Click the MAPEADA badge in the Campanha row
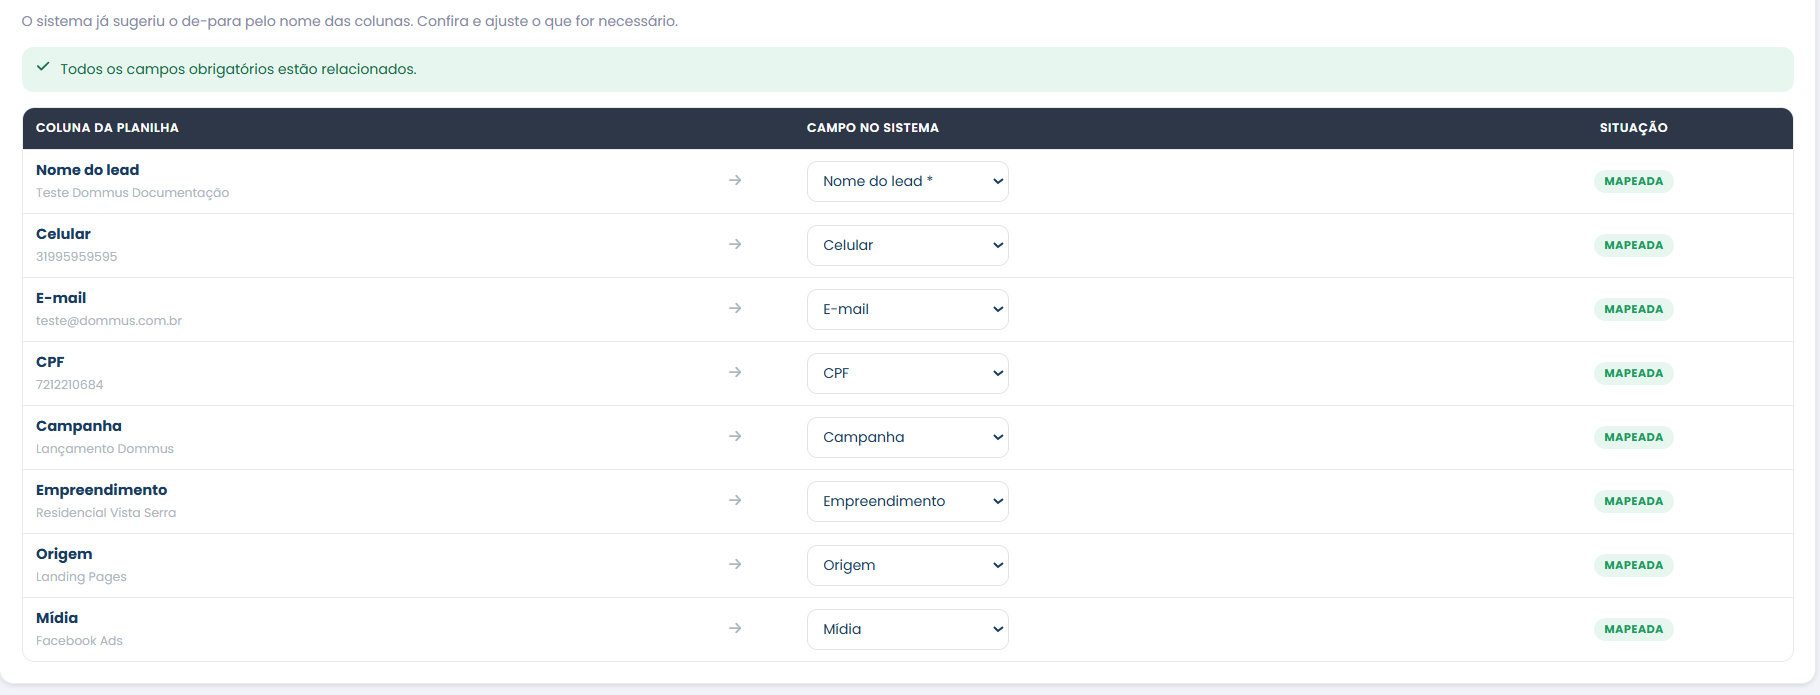The width and height of the screenshot is (1820, 695). tap(1633, 437)
